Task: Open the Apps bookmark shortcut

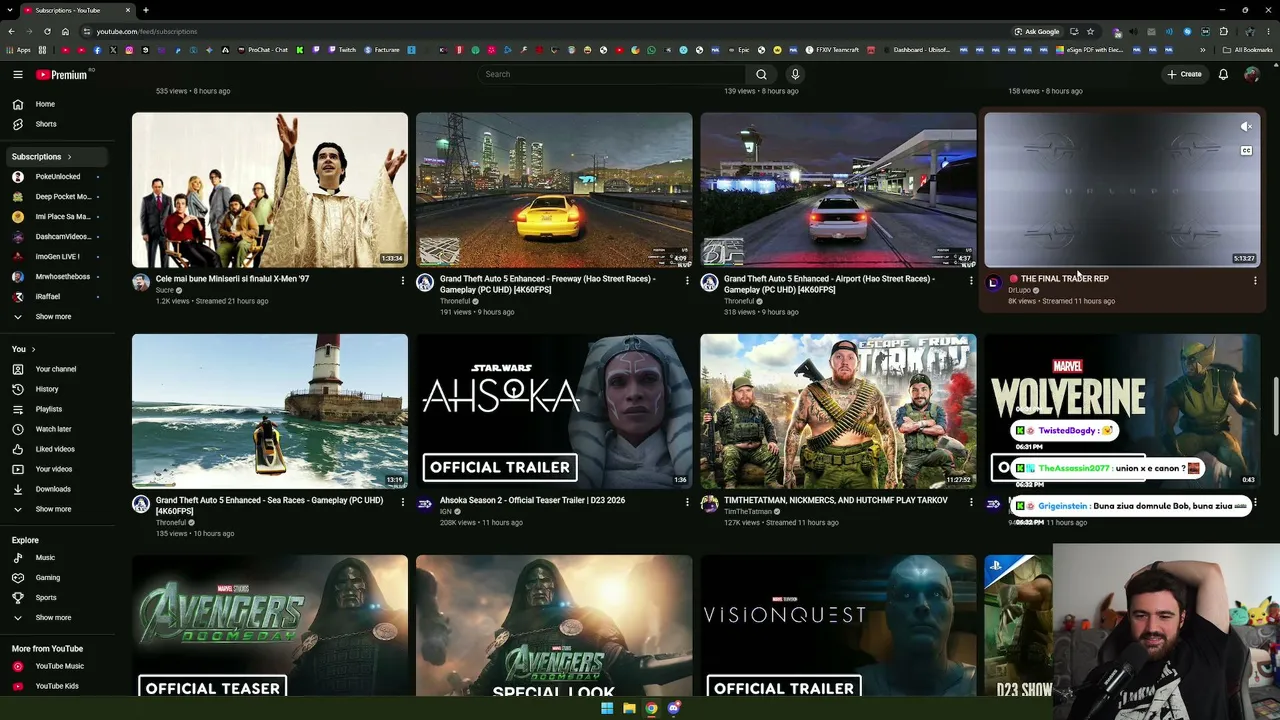Action: [19, 50]
